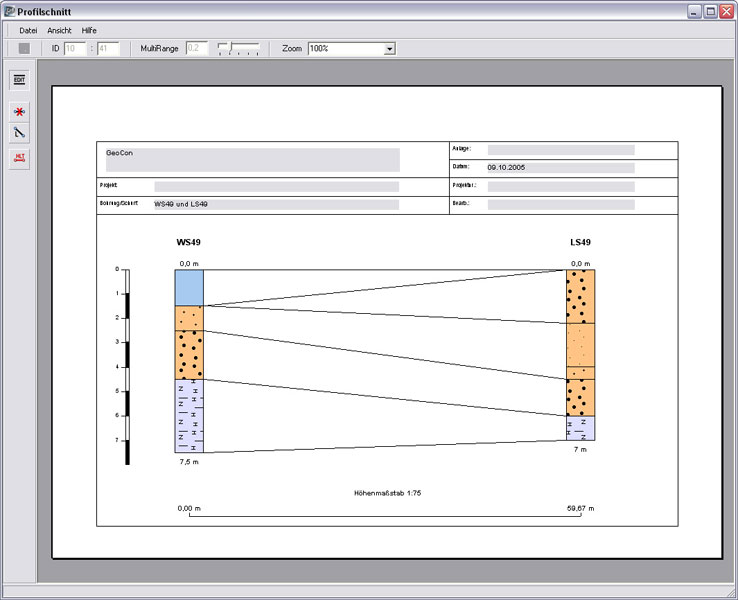738x600 pixels.
Task: Maximize the Profilschnitt window
Action: [709, 10]
